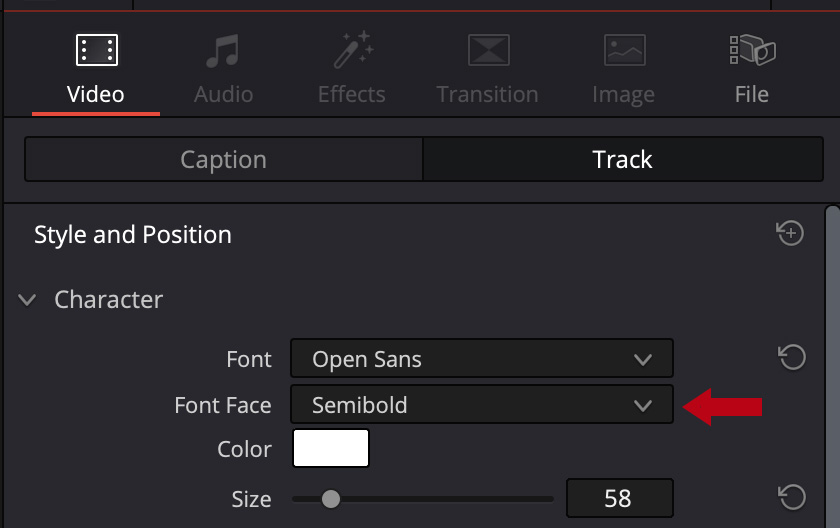Screen dimensions: 840x528
Task: Open the Font dropdown showing Open Sans
Action: point(481,359)
